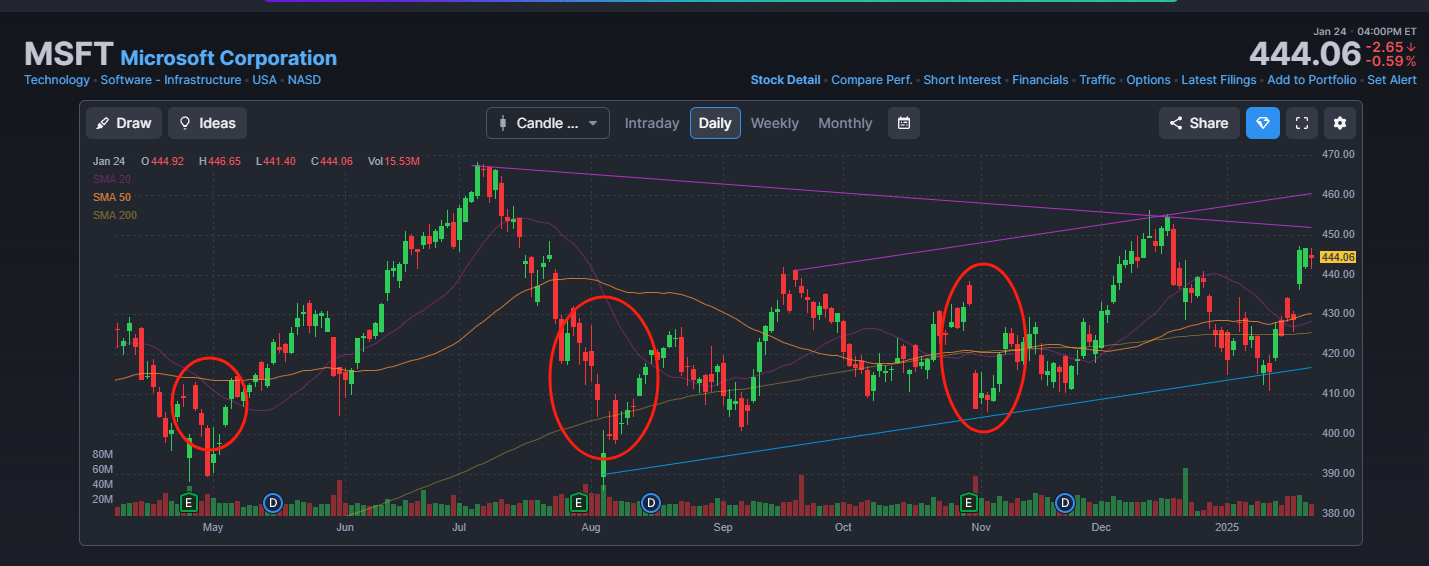Click Add to Portfolio link
This screenshot has width=1429, height=566.
[1312, 80]
